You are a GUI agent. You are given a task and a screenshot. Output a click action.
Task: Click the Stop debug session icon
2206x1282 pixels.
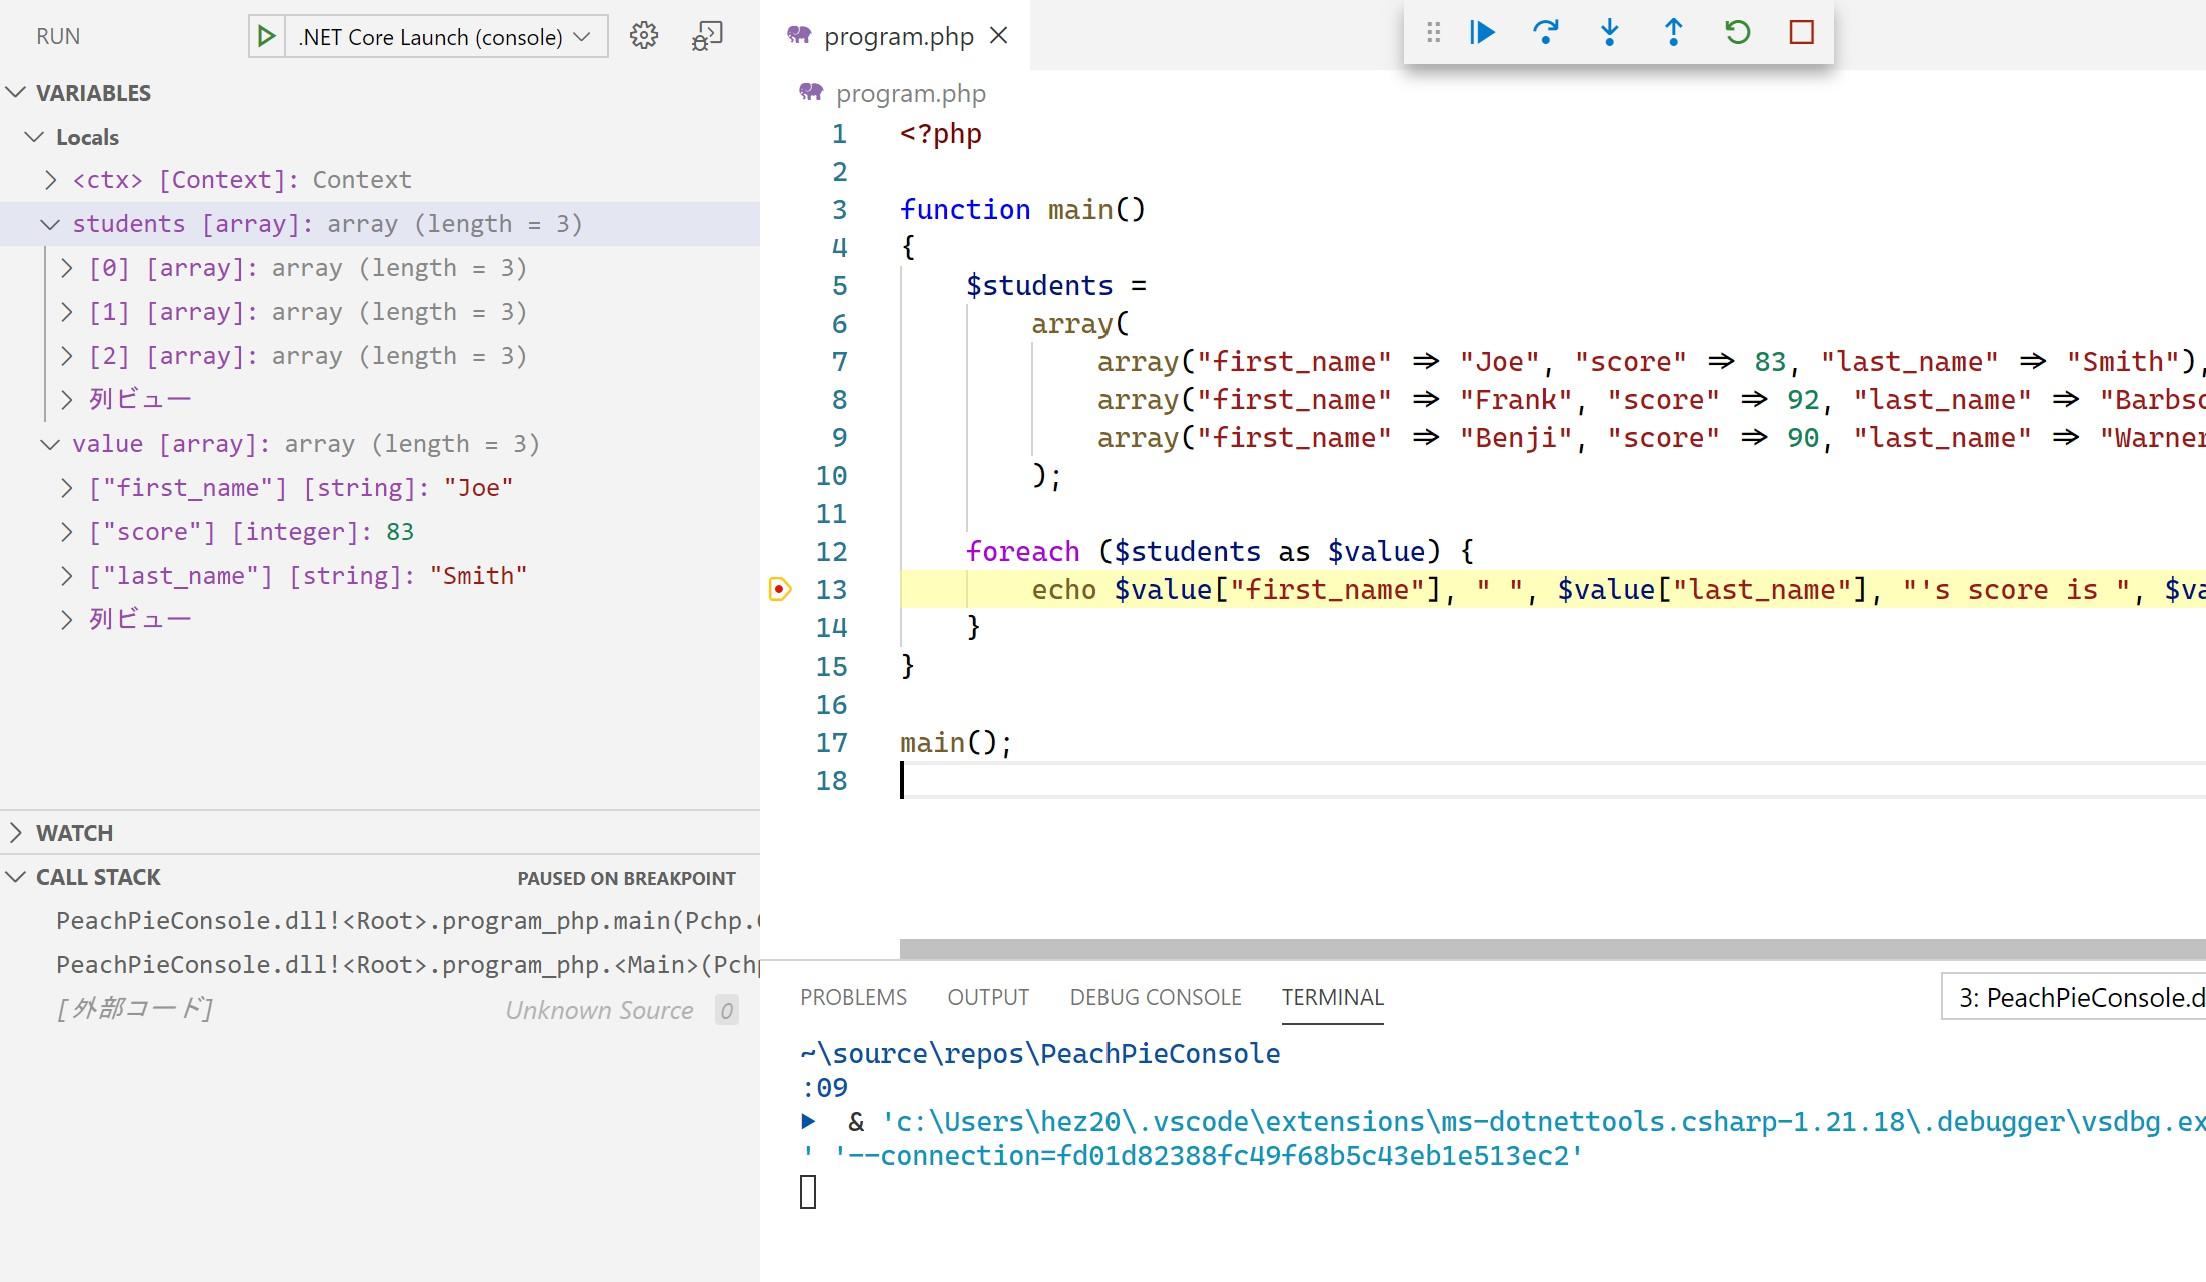(x=1800, y=32)
